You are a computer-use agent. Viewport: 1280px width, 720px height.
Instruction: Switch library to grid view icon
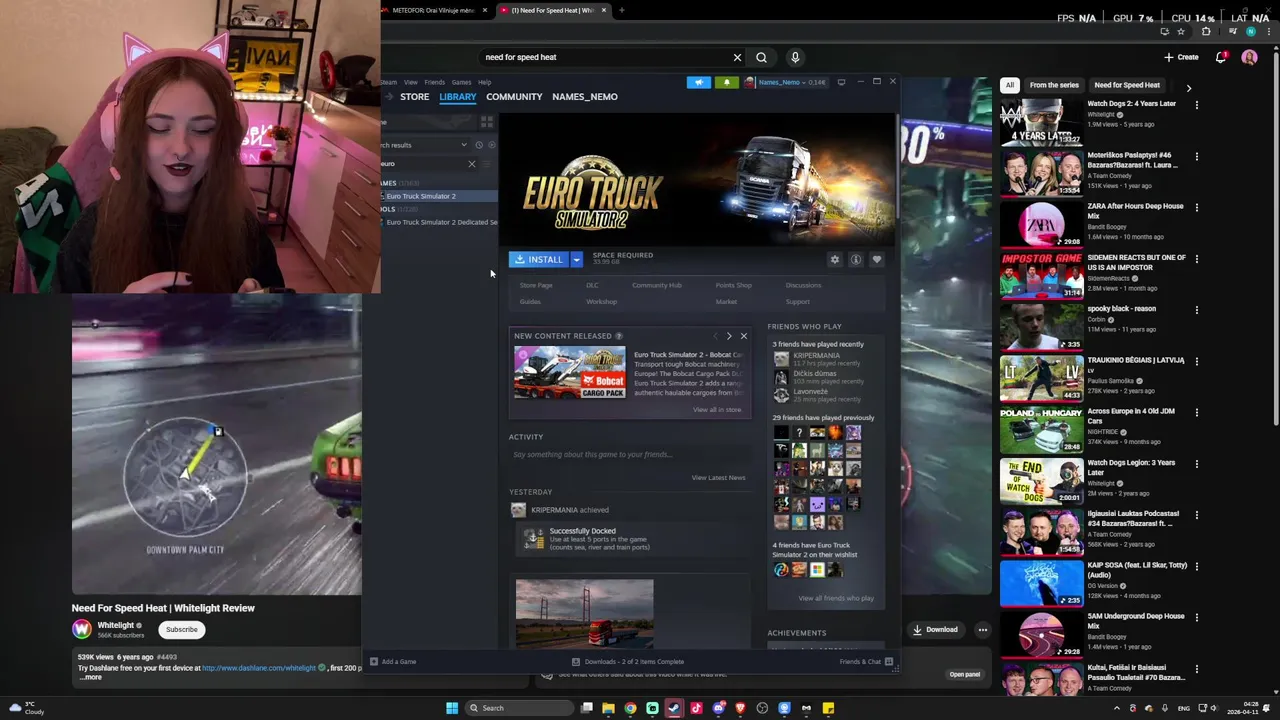tap(487, 122)
